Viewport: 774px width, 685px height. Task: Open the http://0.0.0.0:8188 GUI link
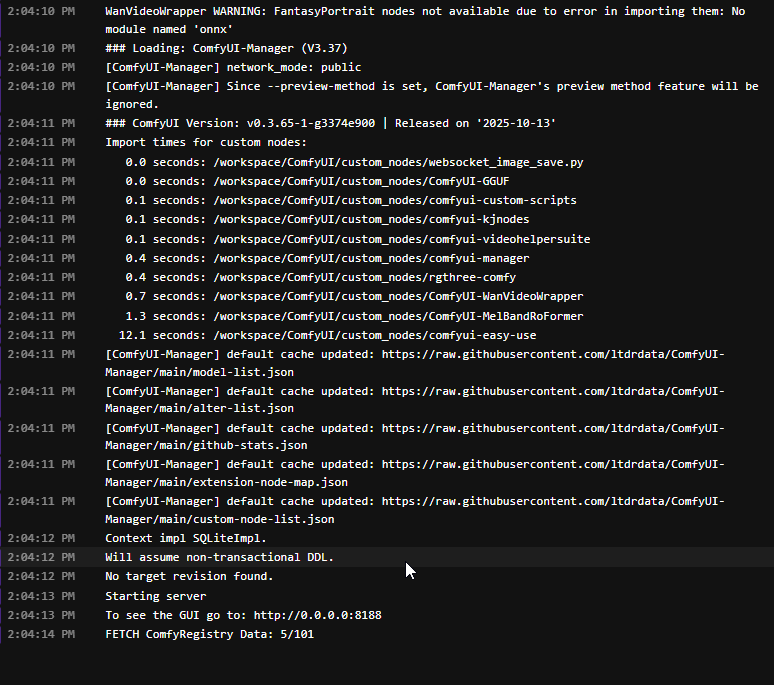point(317,615)
